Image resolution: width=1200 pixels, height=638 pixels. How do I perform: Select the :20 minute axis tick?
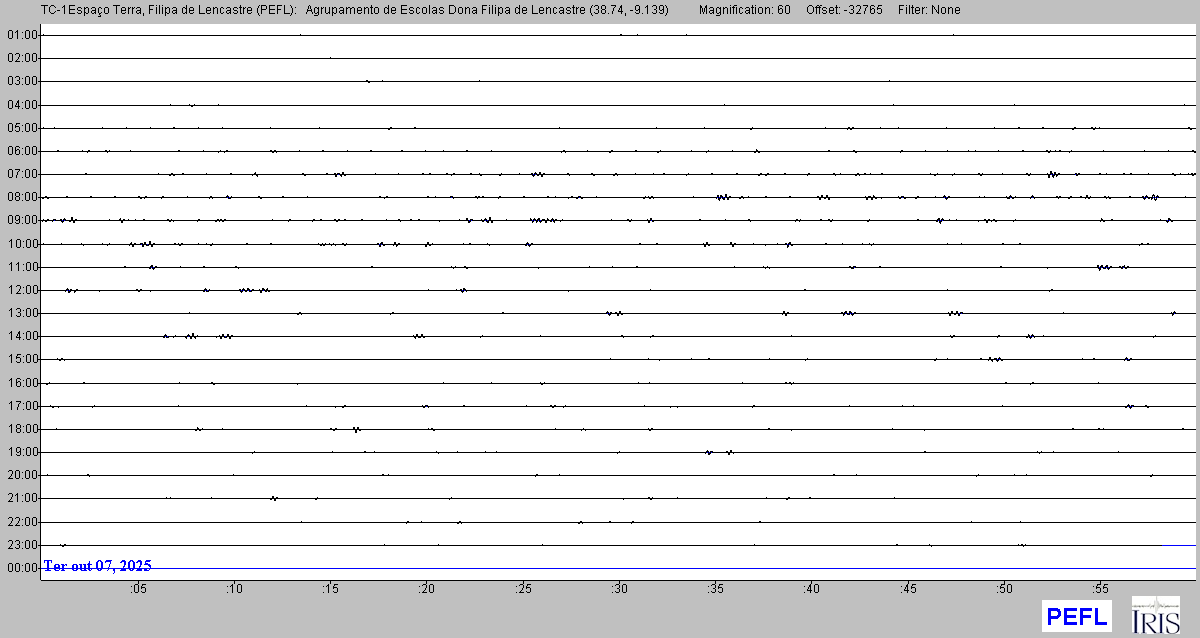pos(427,589)
